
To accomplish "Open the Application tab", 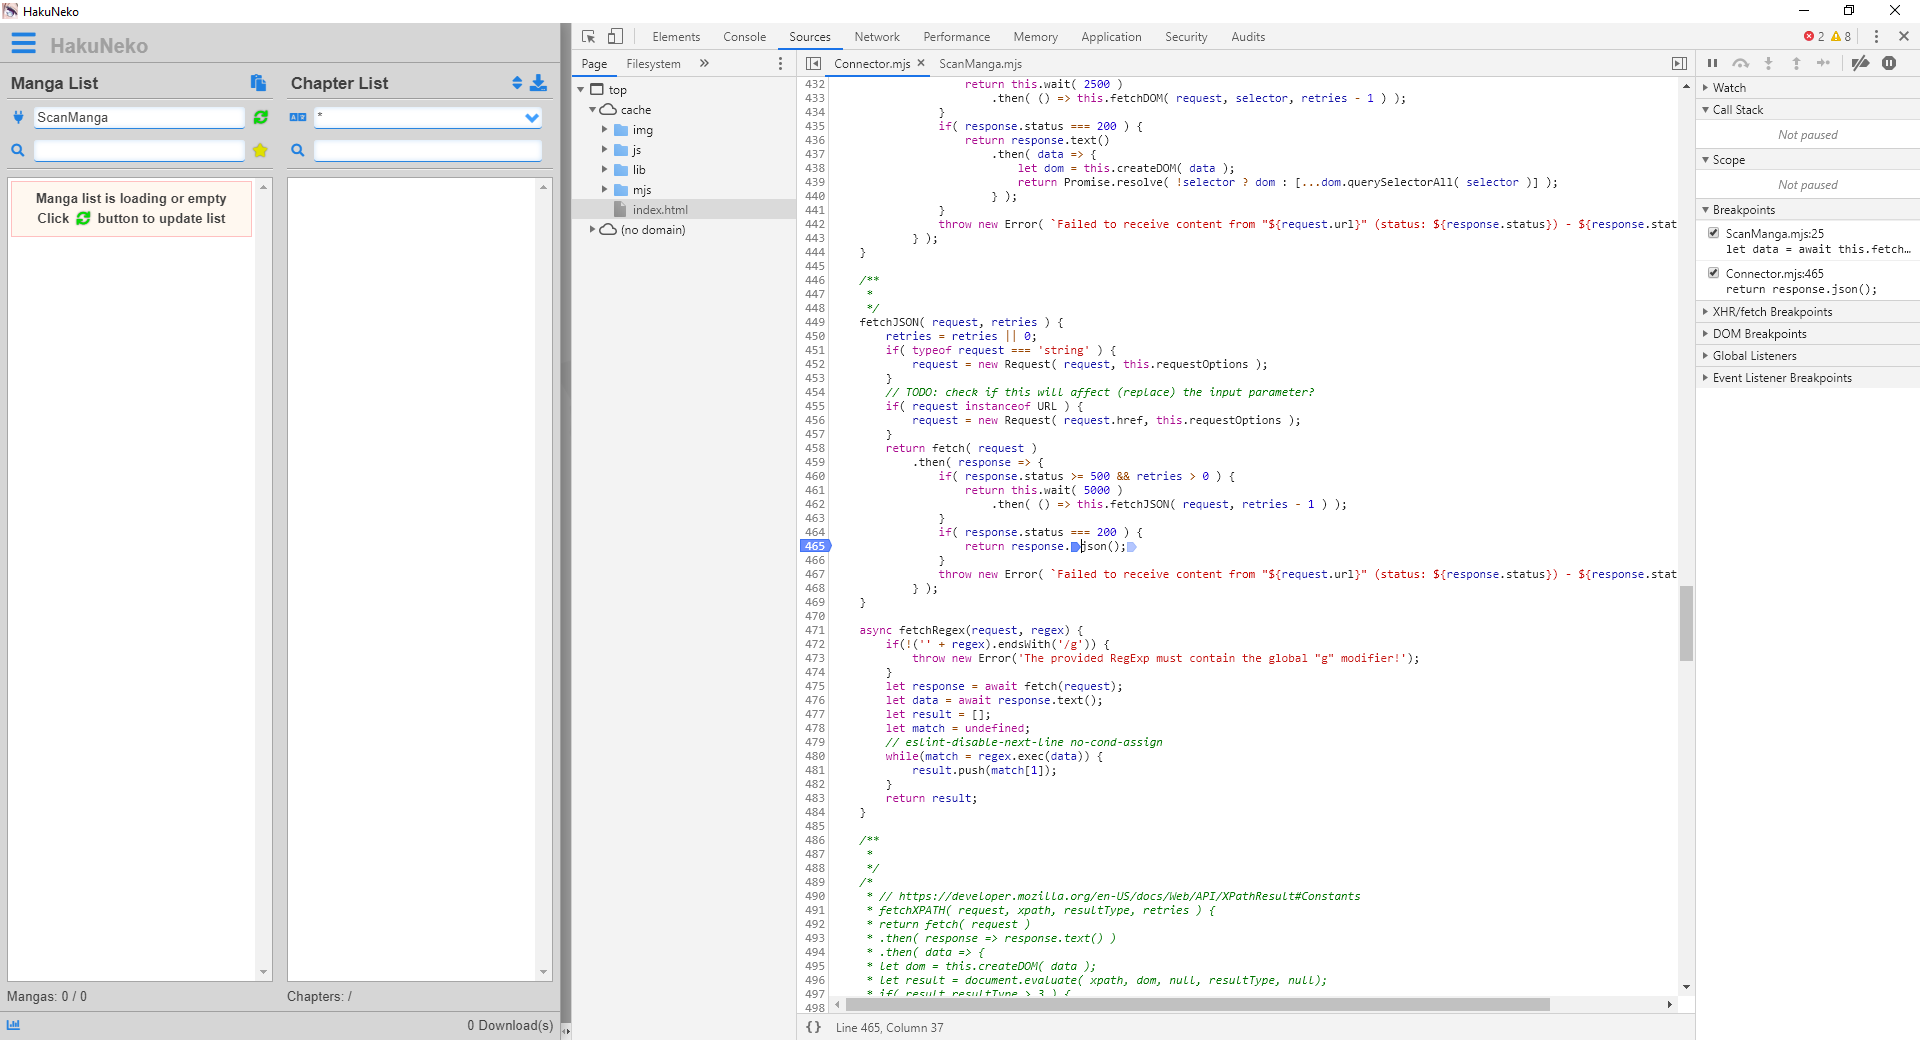I will tap(1111, 37).
